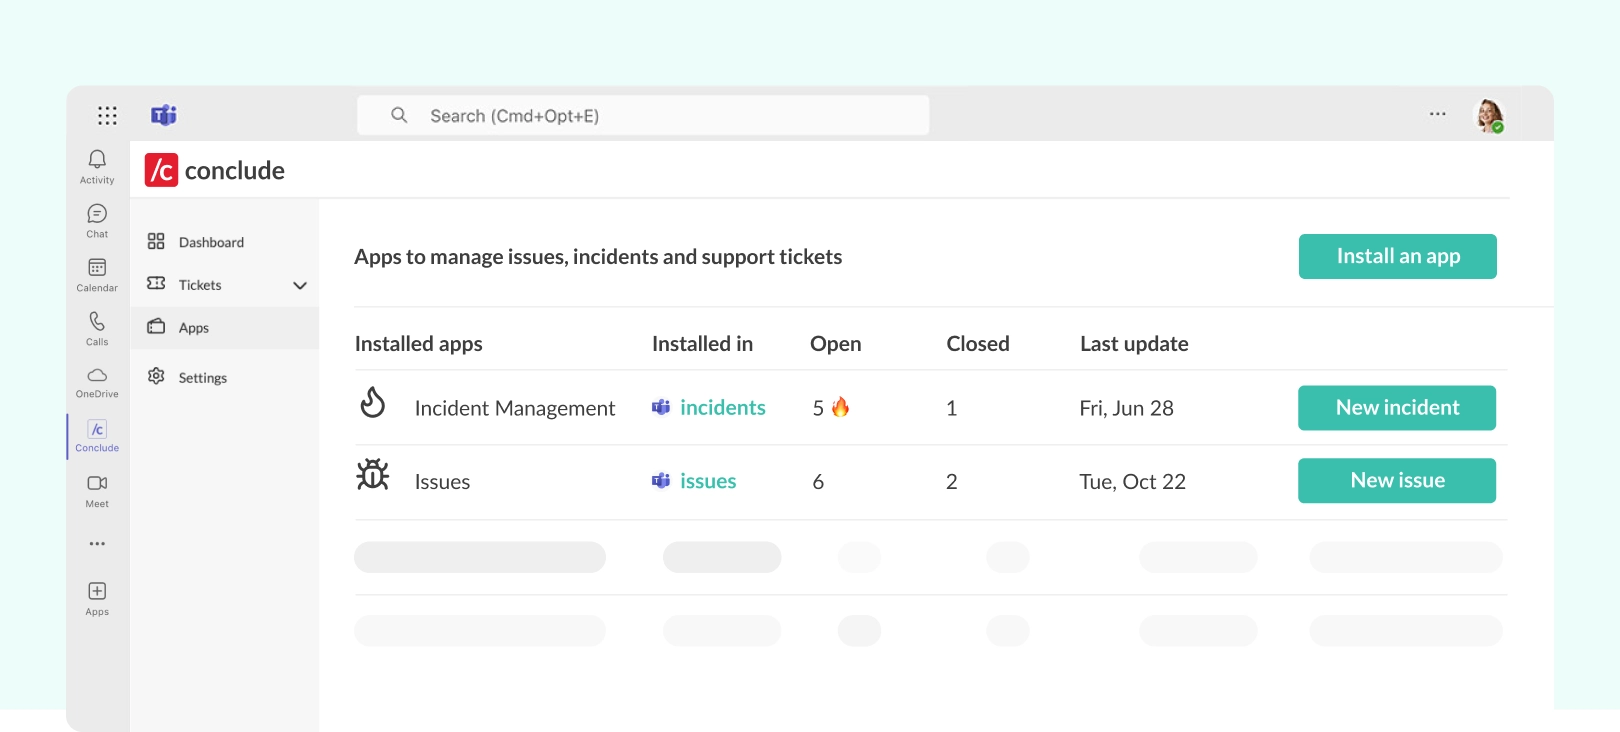Open the issues channel link
The image size is (1620, 732).
point(708,481)
